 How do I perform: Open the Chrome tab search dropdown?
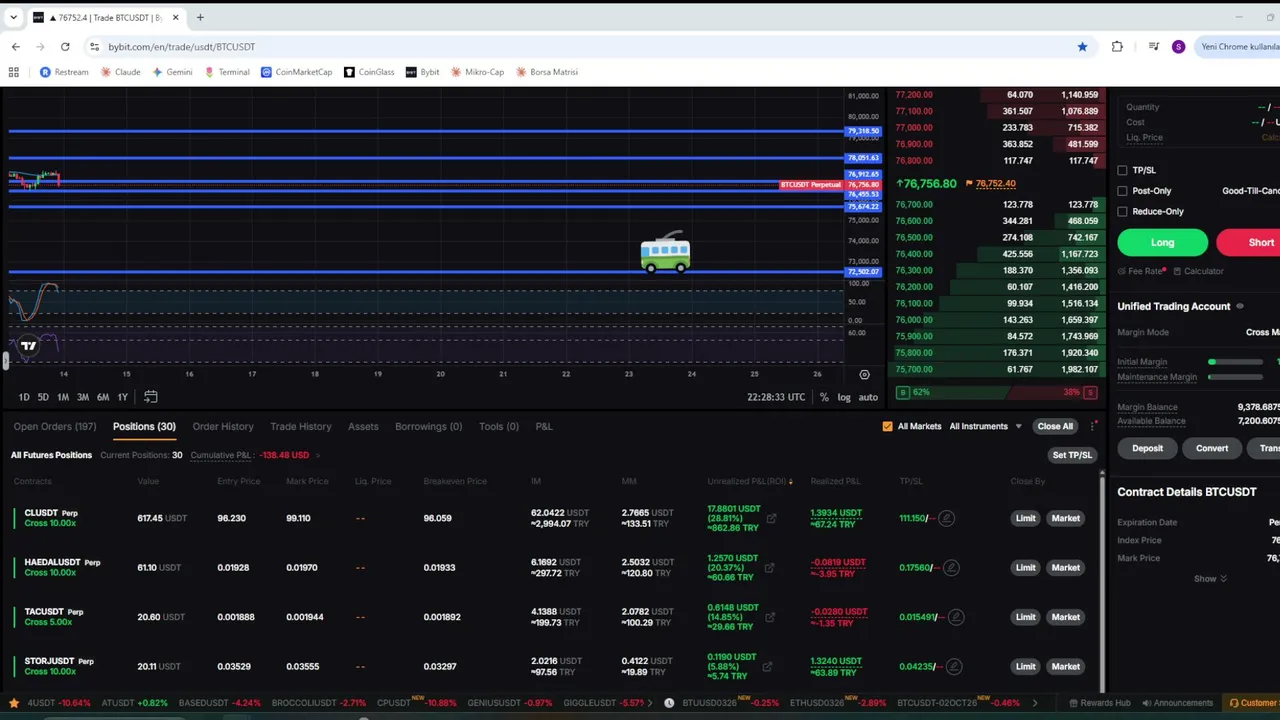(x=14, y=17)
